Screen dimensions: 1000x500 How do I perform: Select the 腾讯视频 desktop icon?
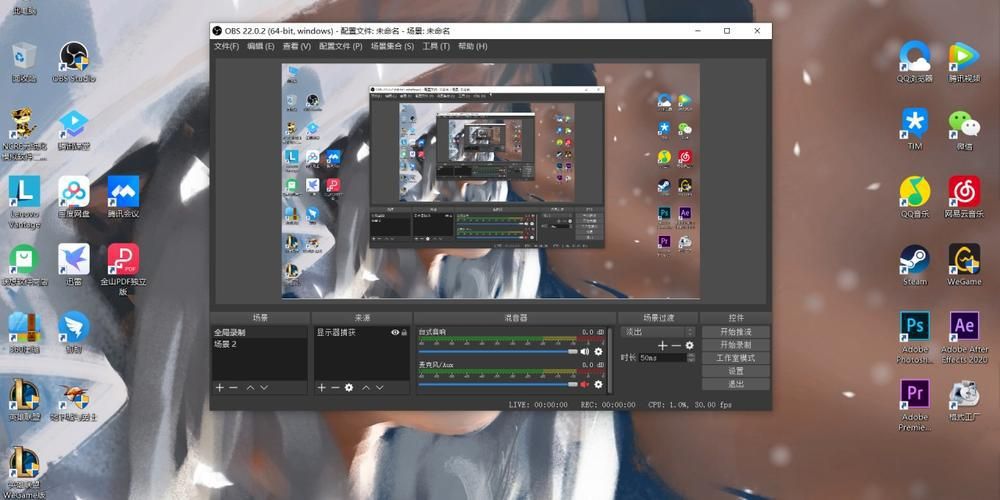(964, 62)
